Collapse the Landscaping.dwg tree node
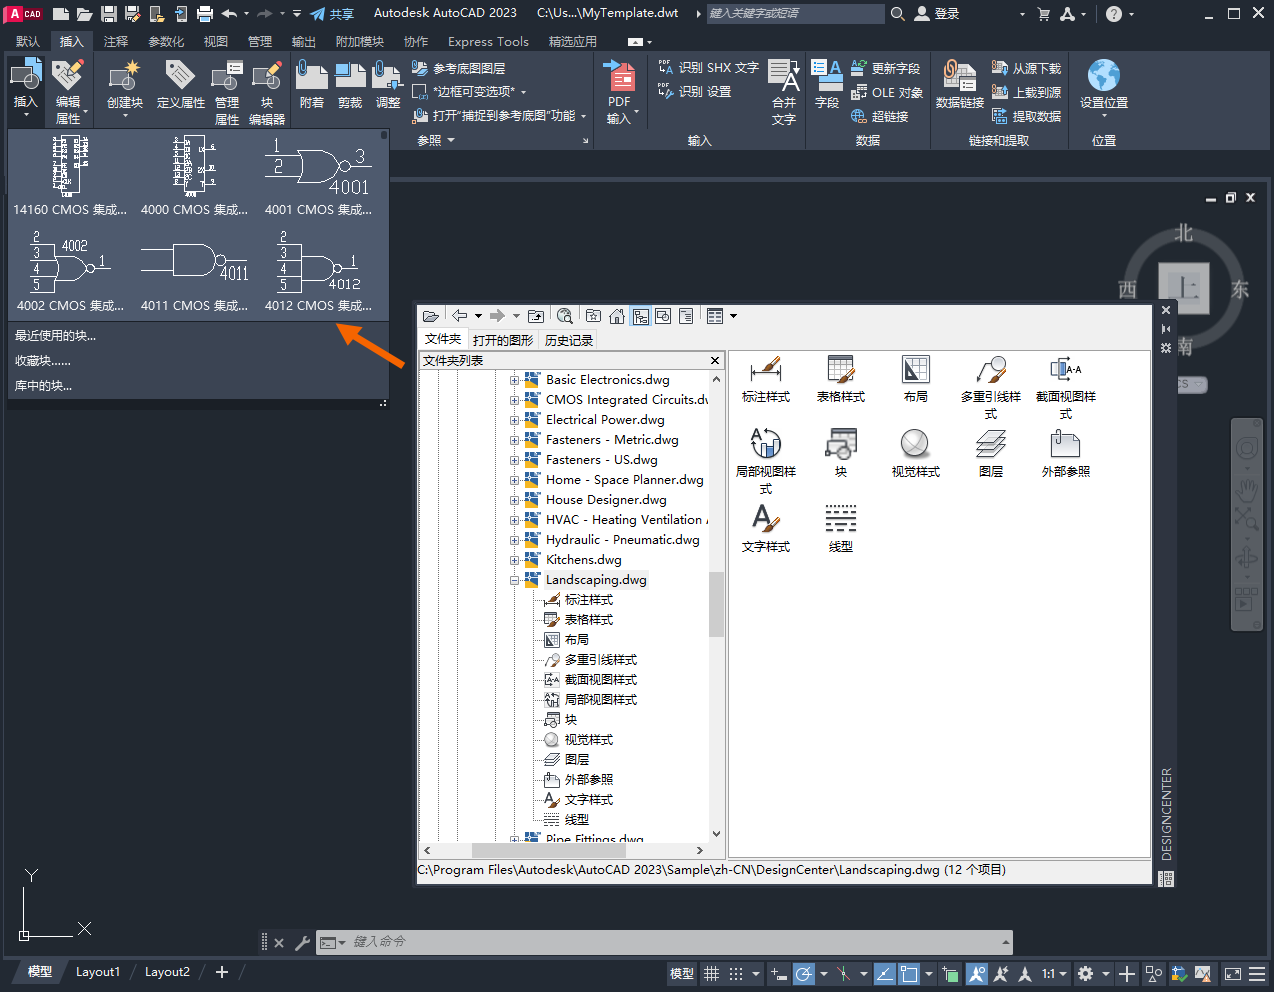 pos(515,580)
